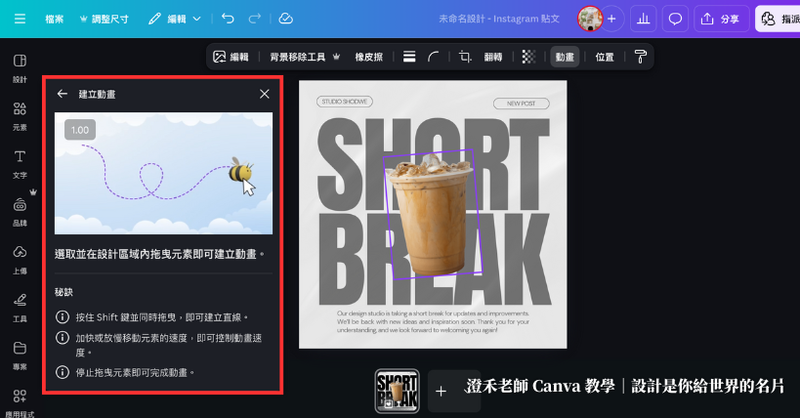Image resolution: width=800 pixels, height=418 pixels.
Task: Check the cloud save status icon
Action: 286,19
